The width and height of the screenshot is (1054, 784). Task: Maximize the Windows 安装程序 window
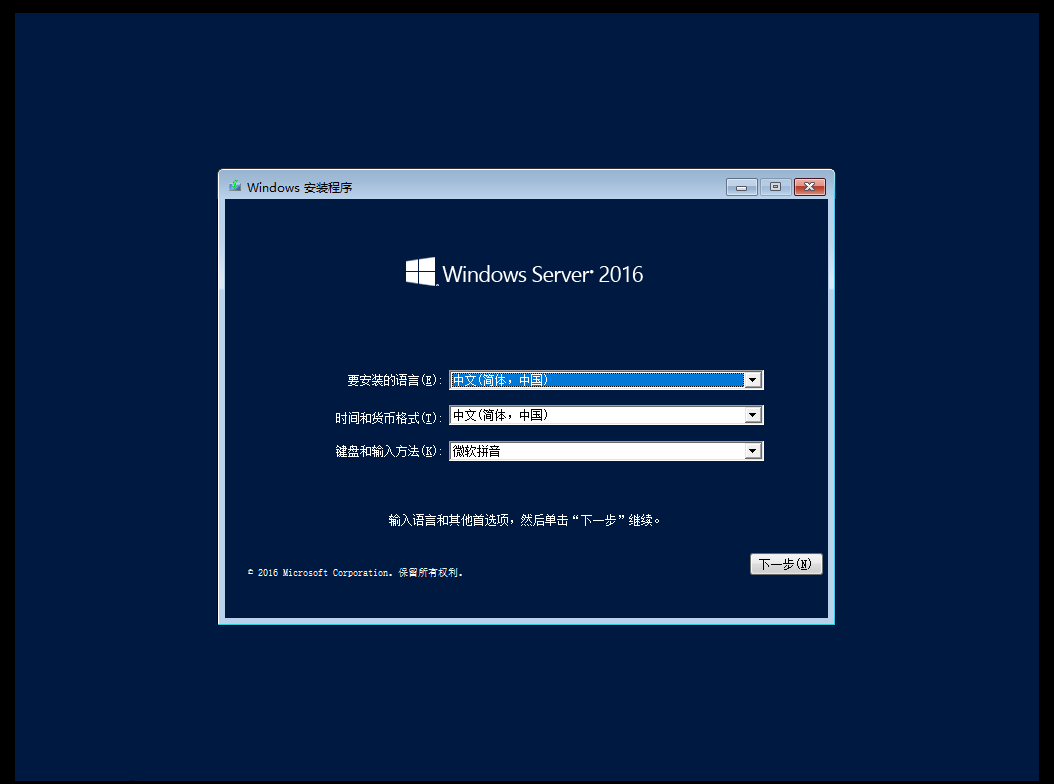pos(775,187)
